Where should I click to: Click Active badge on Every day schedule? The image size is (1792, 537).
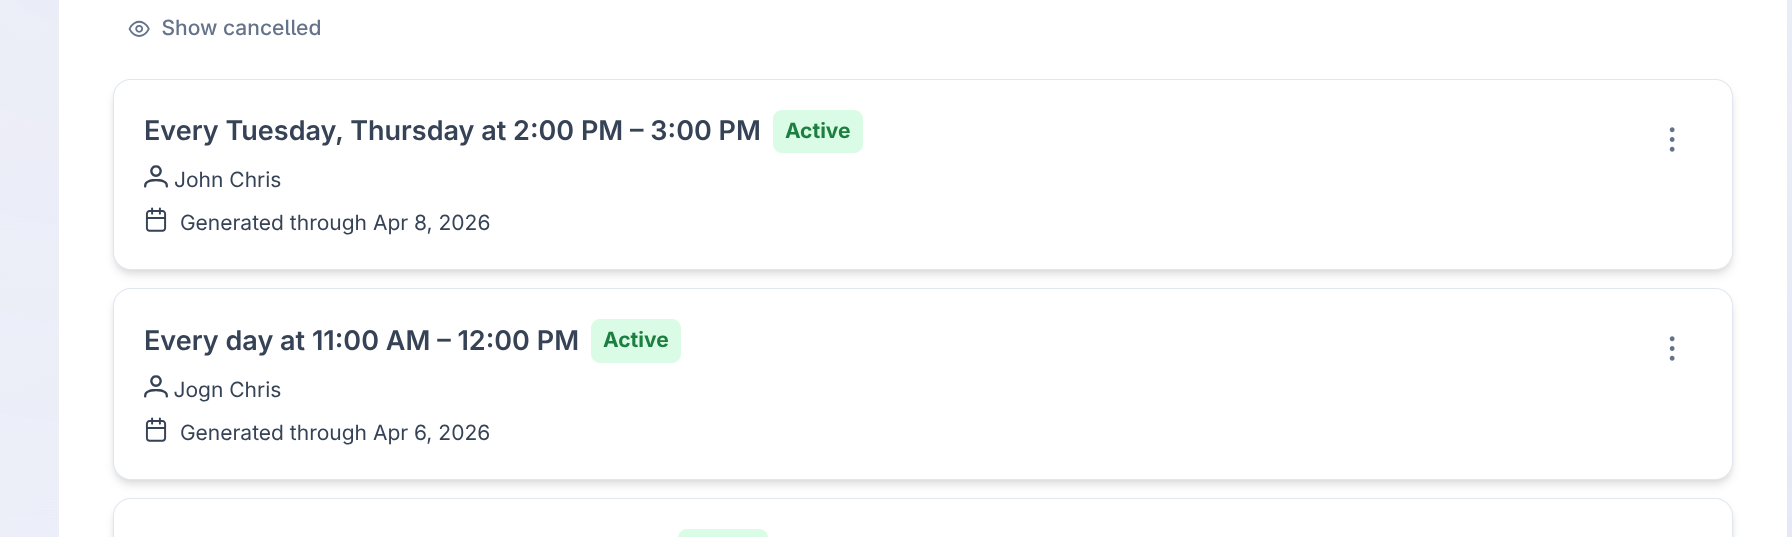pos(635,340)
